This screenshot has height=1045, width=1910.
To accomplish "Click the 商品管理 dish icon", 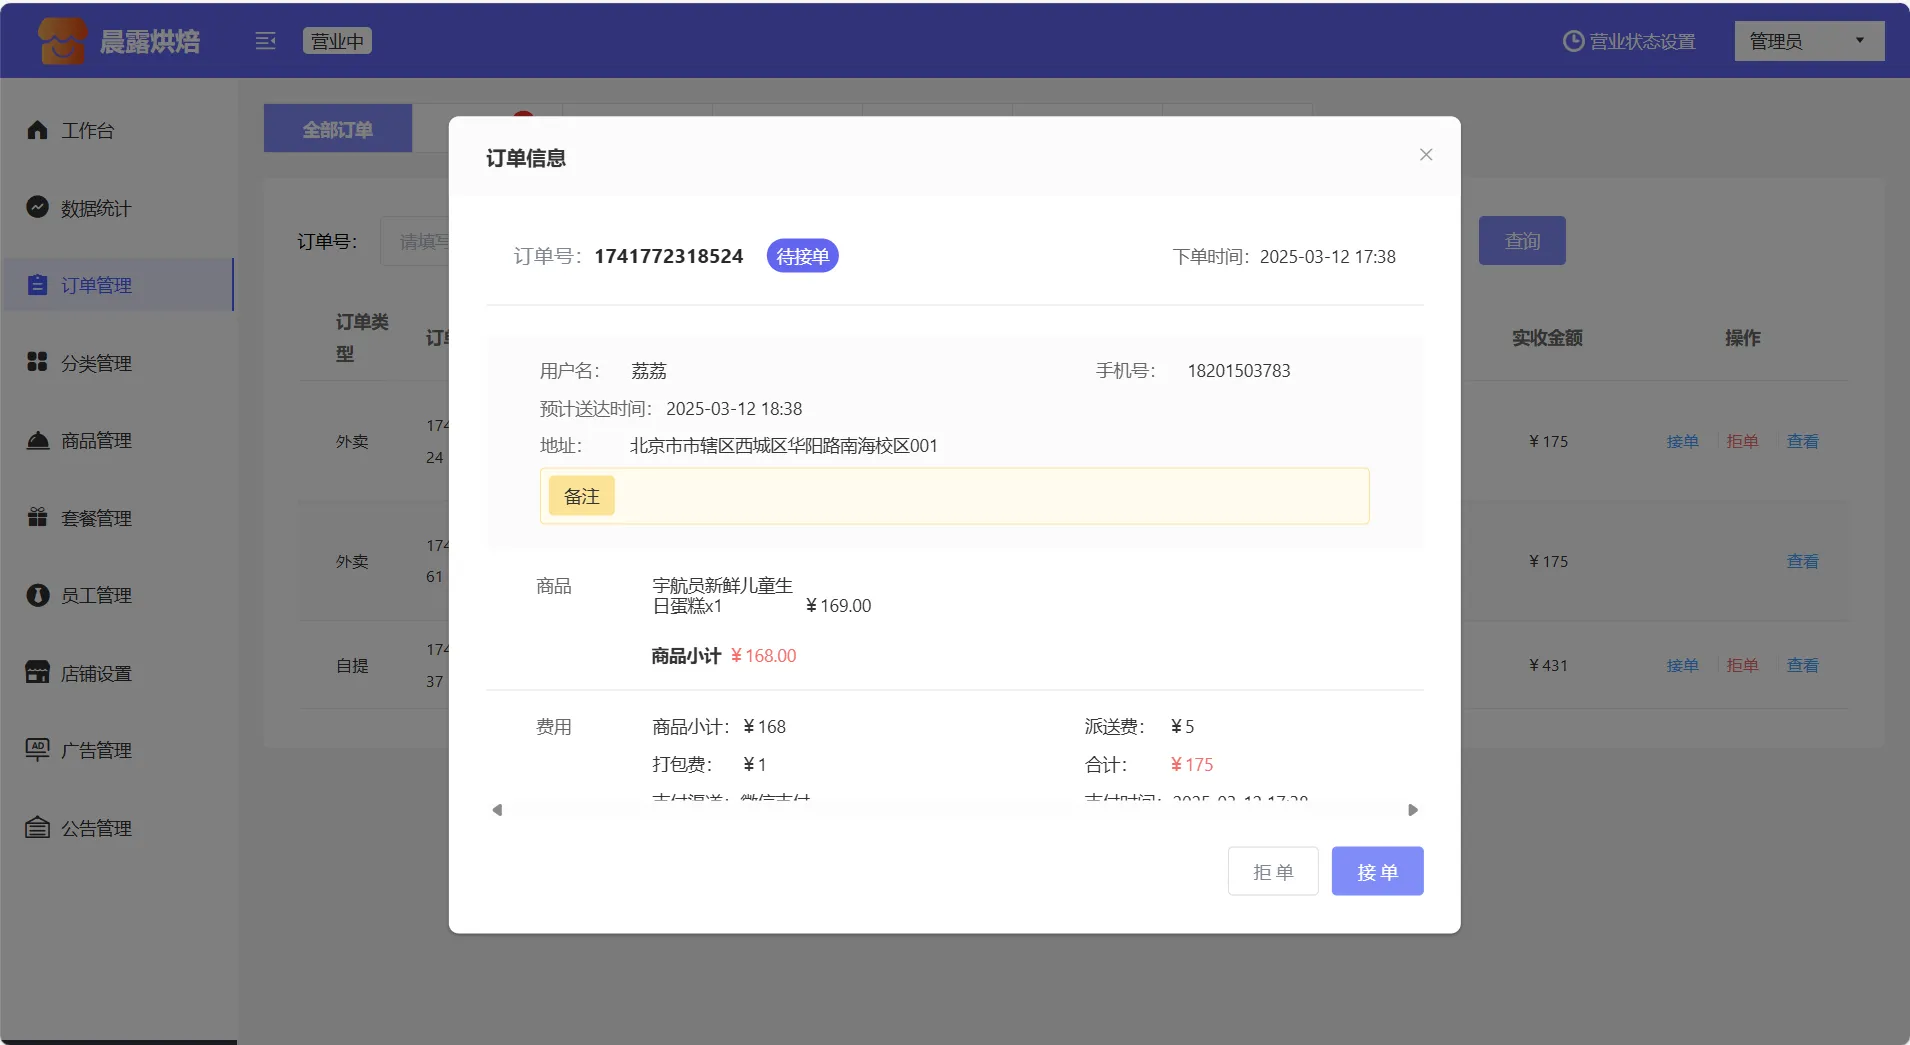I will (38, 440).
